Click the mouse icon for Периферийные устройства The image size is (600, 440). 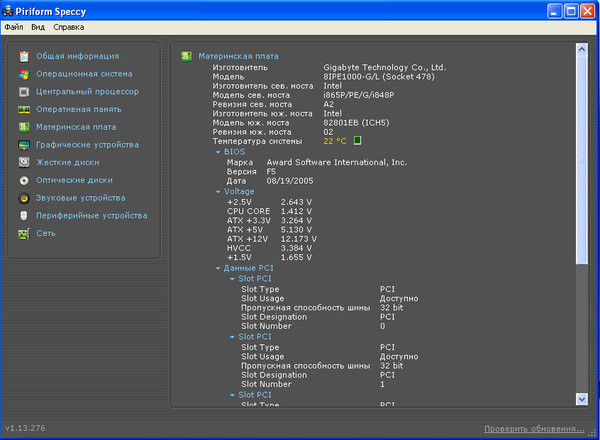coord(24,216)
